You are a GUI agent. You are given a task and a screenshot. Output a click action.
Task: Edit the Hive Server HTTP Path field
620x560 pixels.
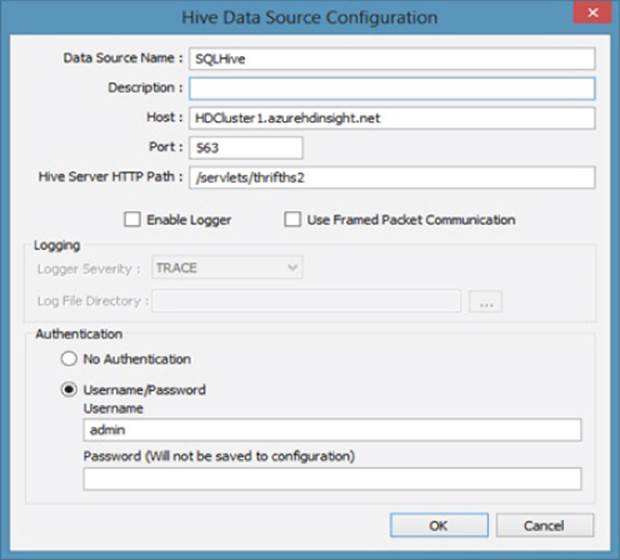(x=392, y=177)
